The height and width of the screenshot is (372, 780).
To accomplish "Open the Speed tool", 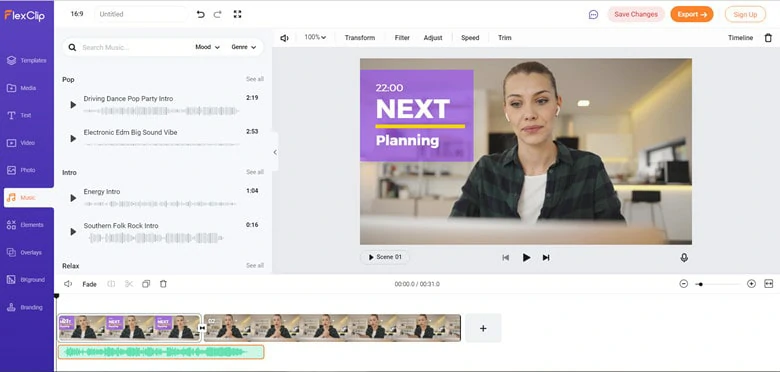I will click(x=470, y=38).
